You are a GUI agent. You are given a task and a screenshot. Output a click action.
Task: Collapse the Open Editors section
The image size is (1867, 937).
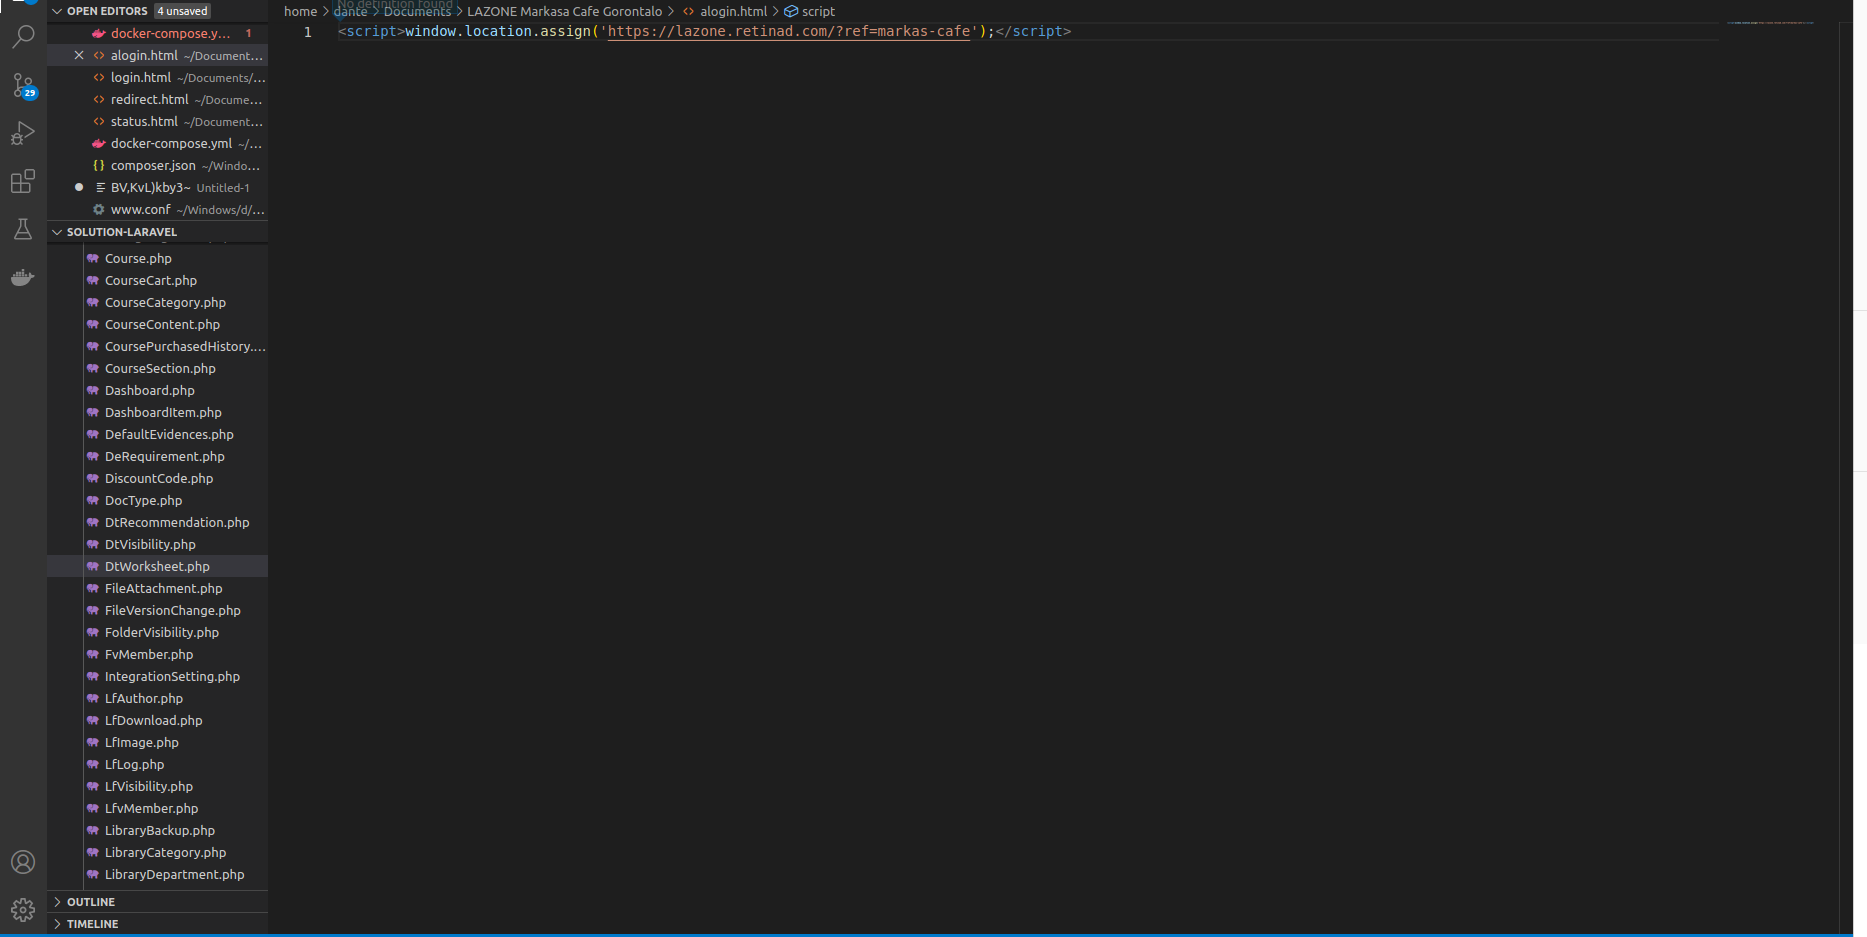pyautogui.click(x=57, y=11)
